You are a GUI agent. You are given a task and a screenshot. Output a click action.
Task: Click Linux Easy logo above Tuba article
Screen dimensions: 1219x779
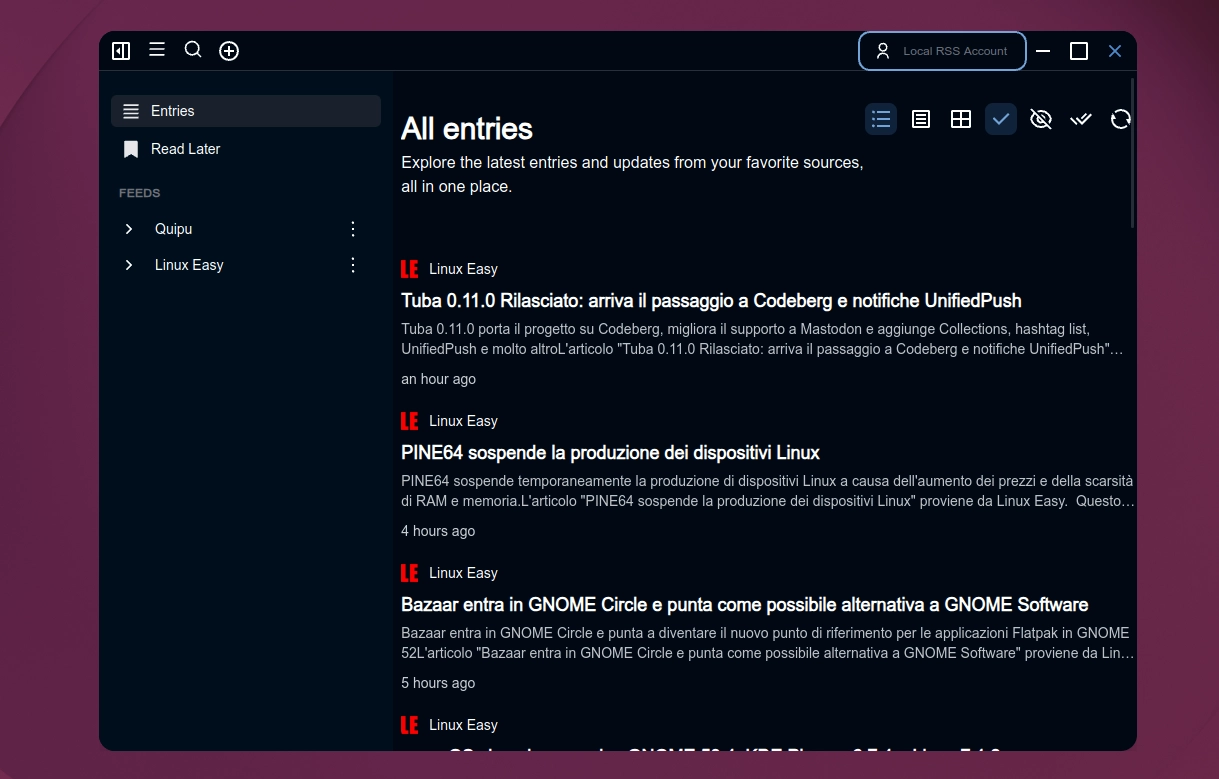pos(410,269)
